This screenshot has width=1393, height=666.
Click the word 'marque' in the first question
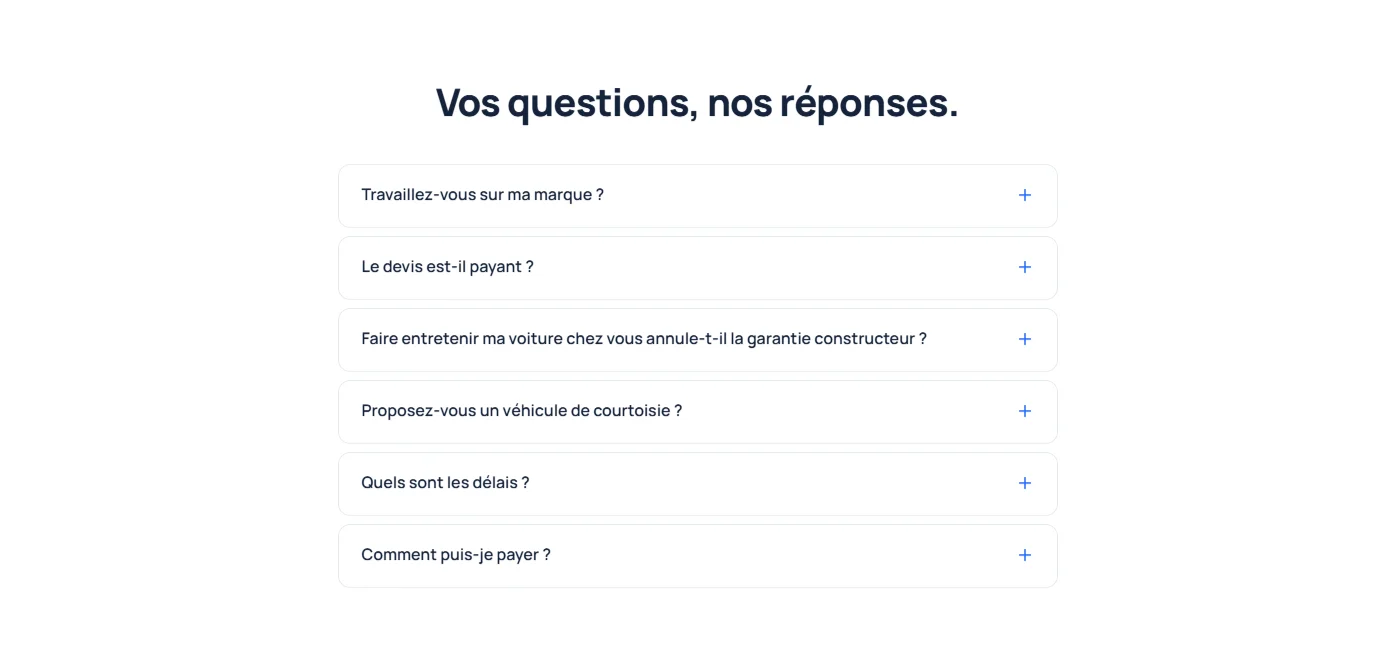pyautogui.click(x=562, y=196)
